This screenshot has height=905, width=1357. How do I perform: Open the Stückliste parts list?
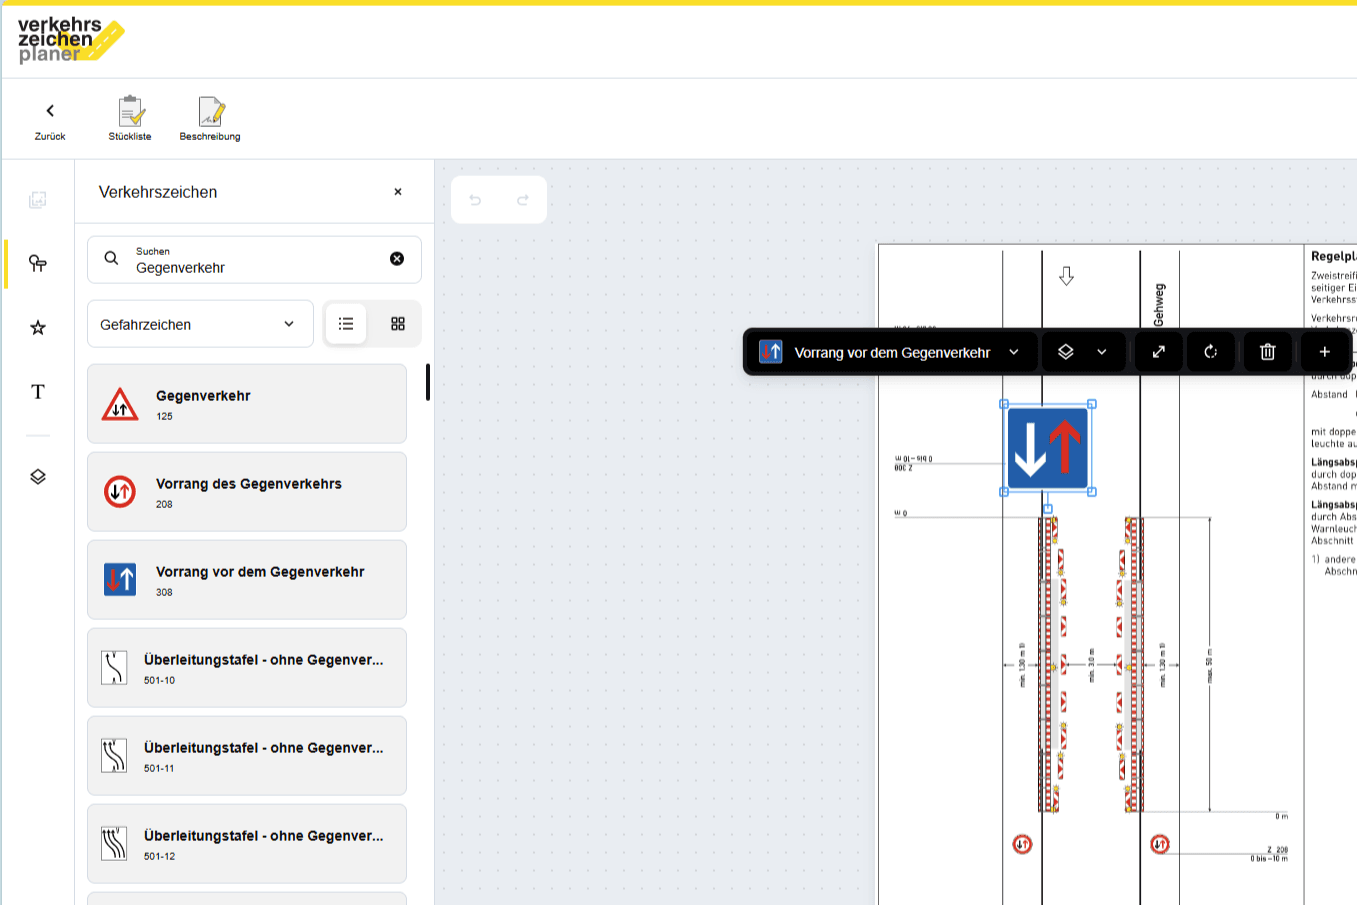[x=130, y=120]
